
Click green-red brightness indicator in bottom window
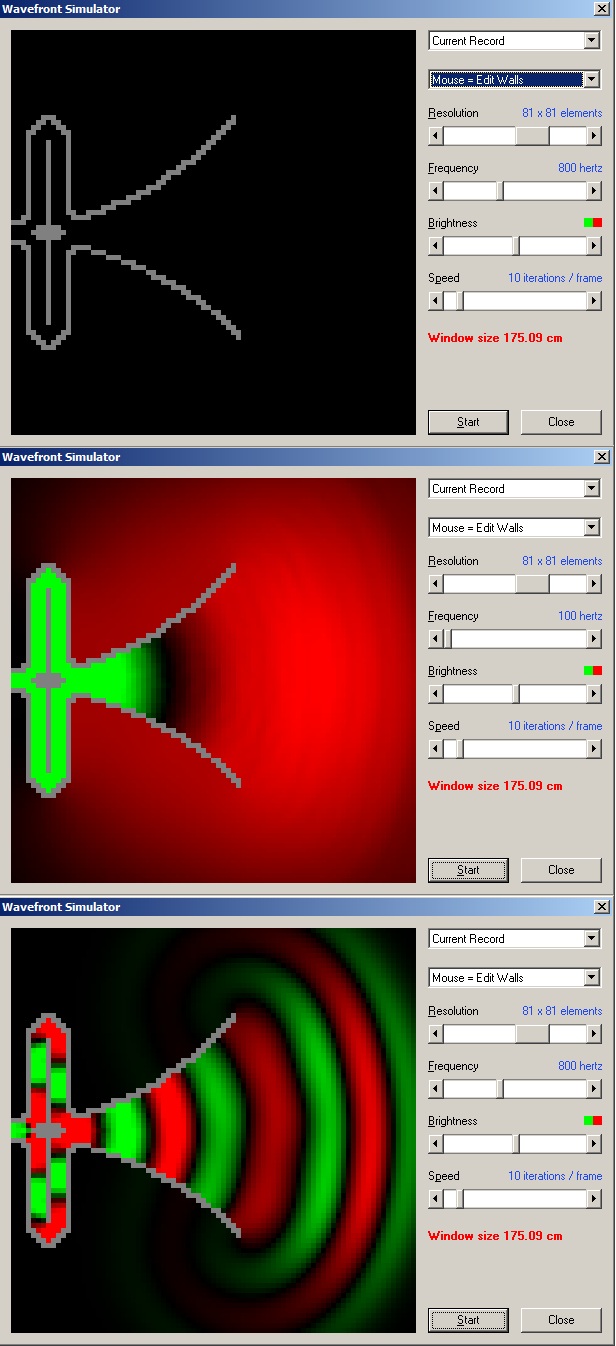point(593,1121)
